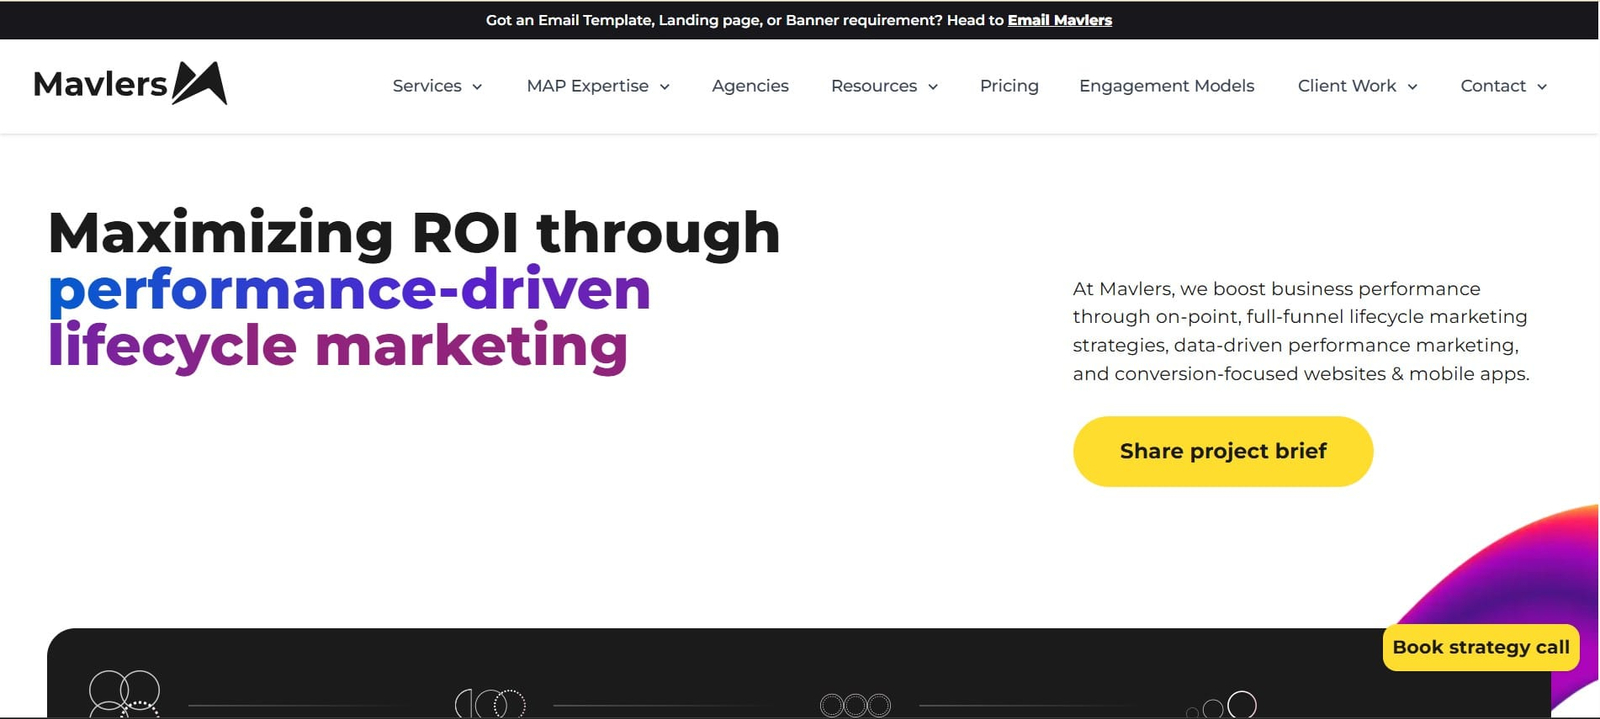Screen dimensions: 1600x719
Task: Click the overlapping circles icon in dark panel
Action: pyautogui.click(x=124, y=694)
